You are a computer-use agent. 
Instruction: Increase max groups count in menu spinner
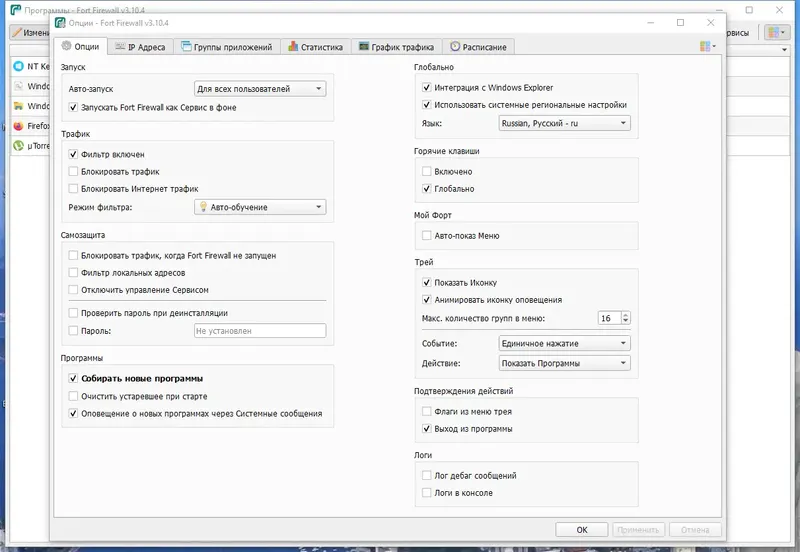pyautogui.click(x=626, y=315)
